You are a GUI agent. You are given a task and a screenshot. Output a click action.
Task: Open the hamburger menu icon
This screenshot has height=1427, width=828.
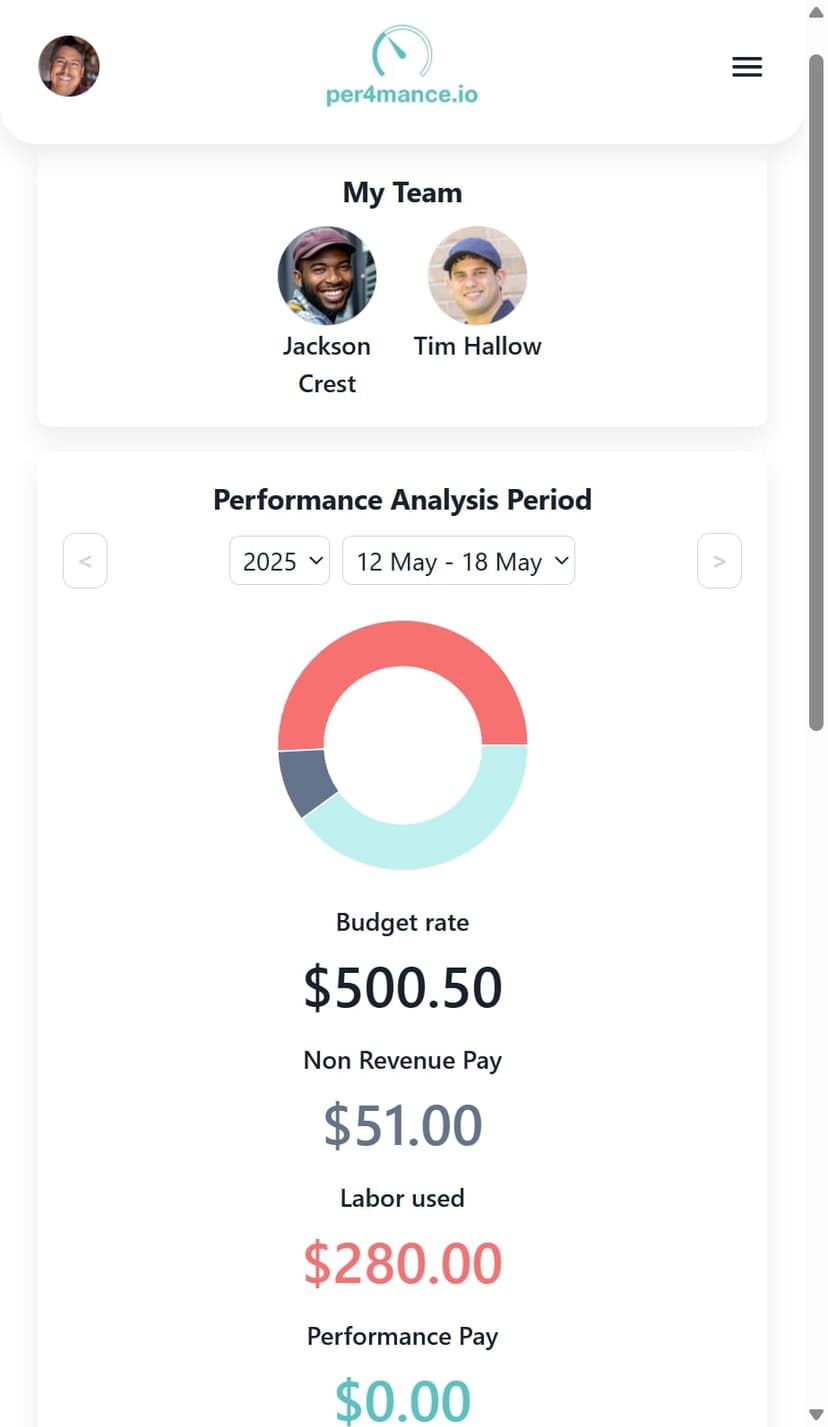click(x=747, y=67)
